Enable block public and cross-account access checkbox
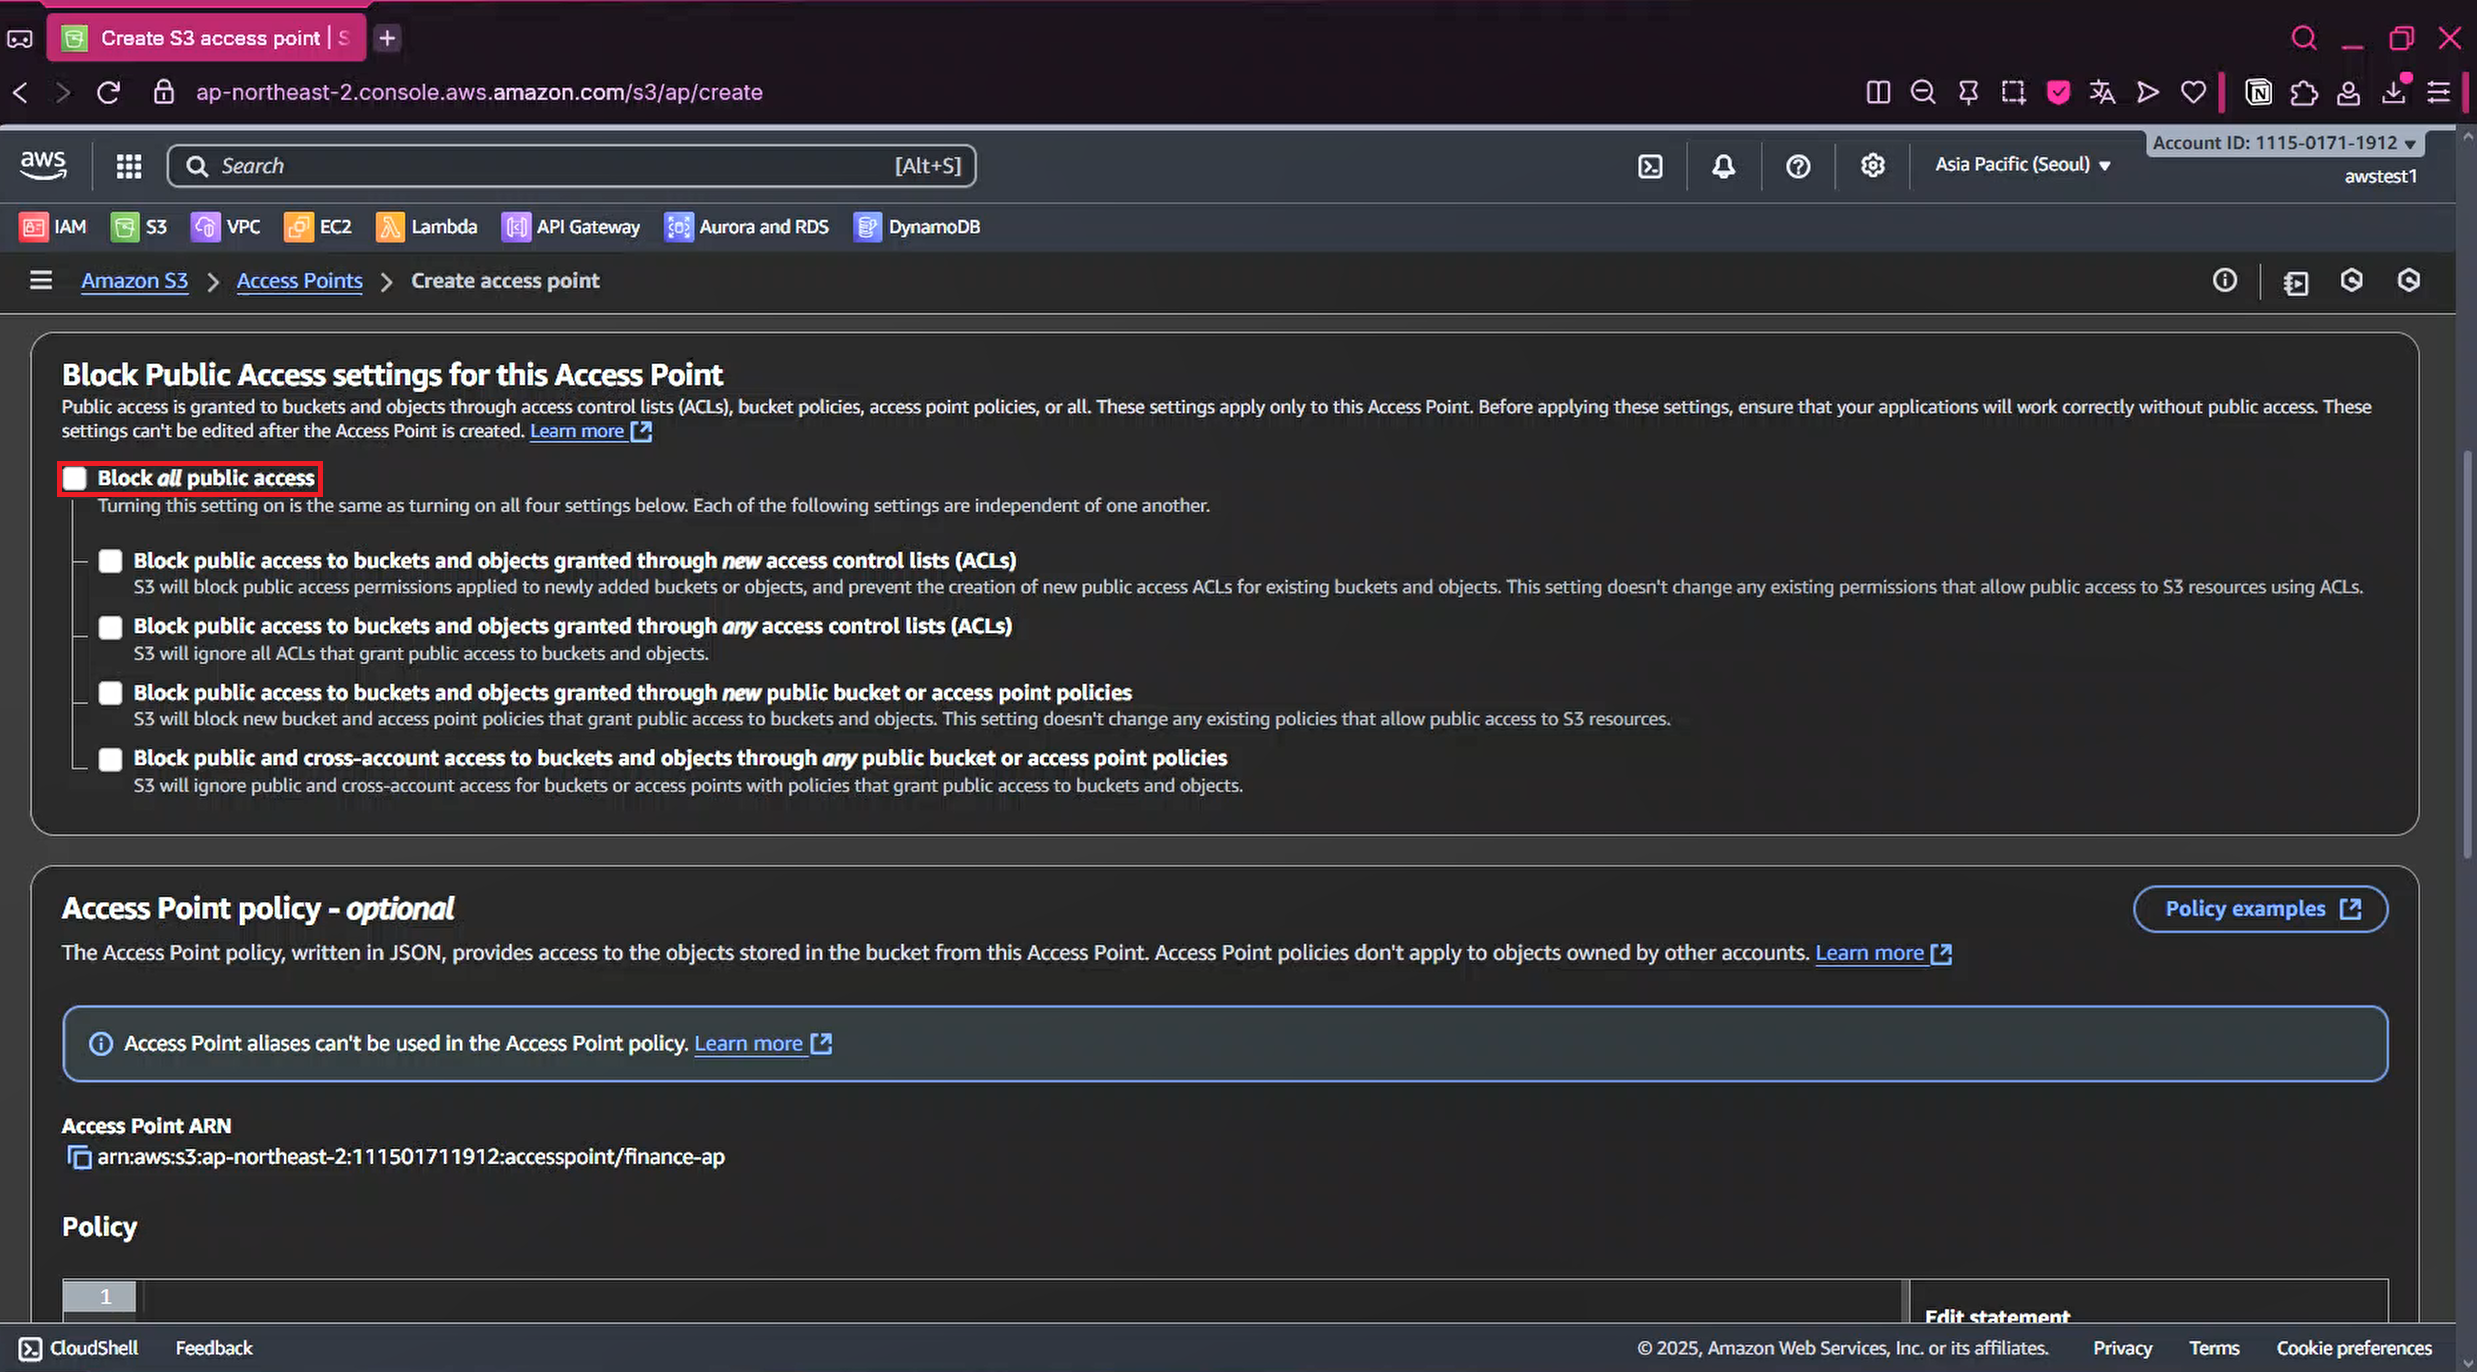Viewport: 2477px width, 1372px height. coord(110,759)
